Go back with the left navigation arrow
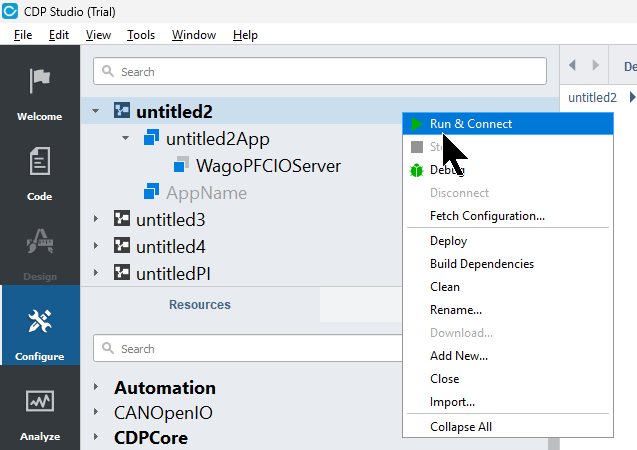The width and height of the screenshot is (637, 450). point(572,65)
